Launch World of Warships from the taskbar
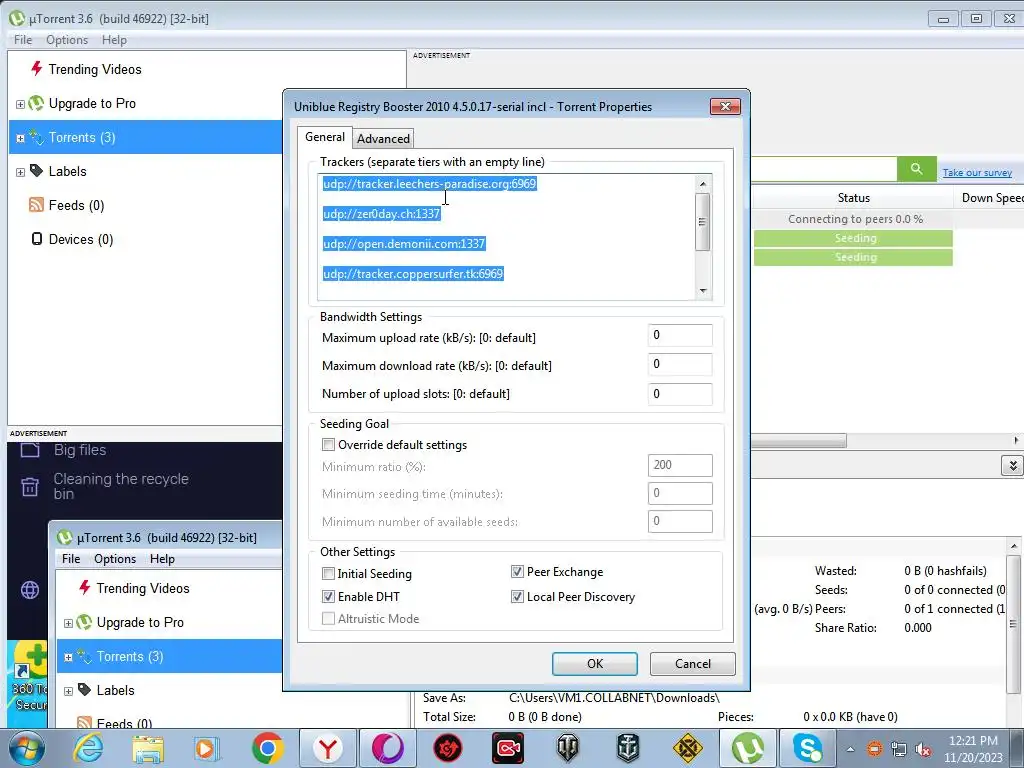Image resolution: width=1024 pixels, height=768 pixels. pyautogui.click(x=628, y=748)
